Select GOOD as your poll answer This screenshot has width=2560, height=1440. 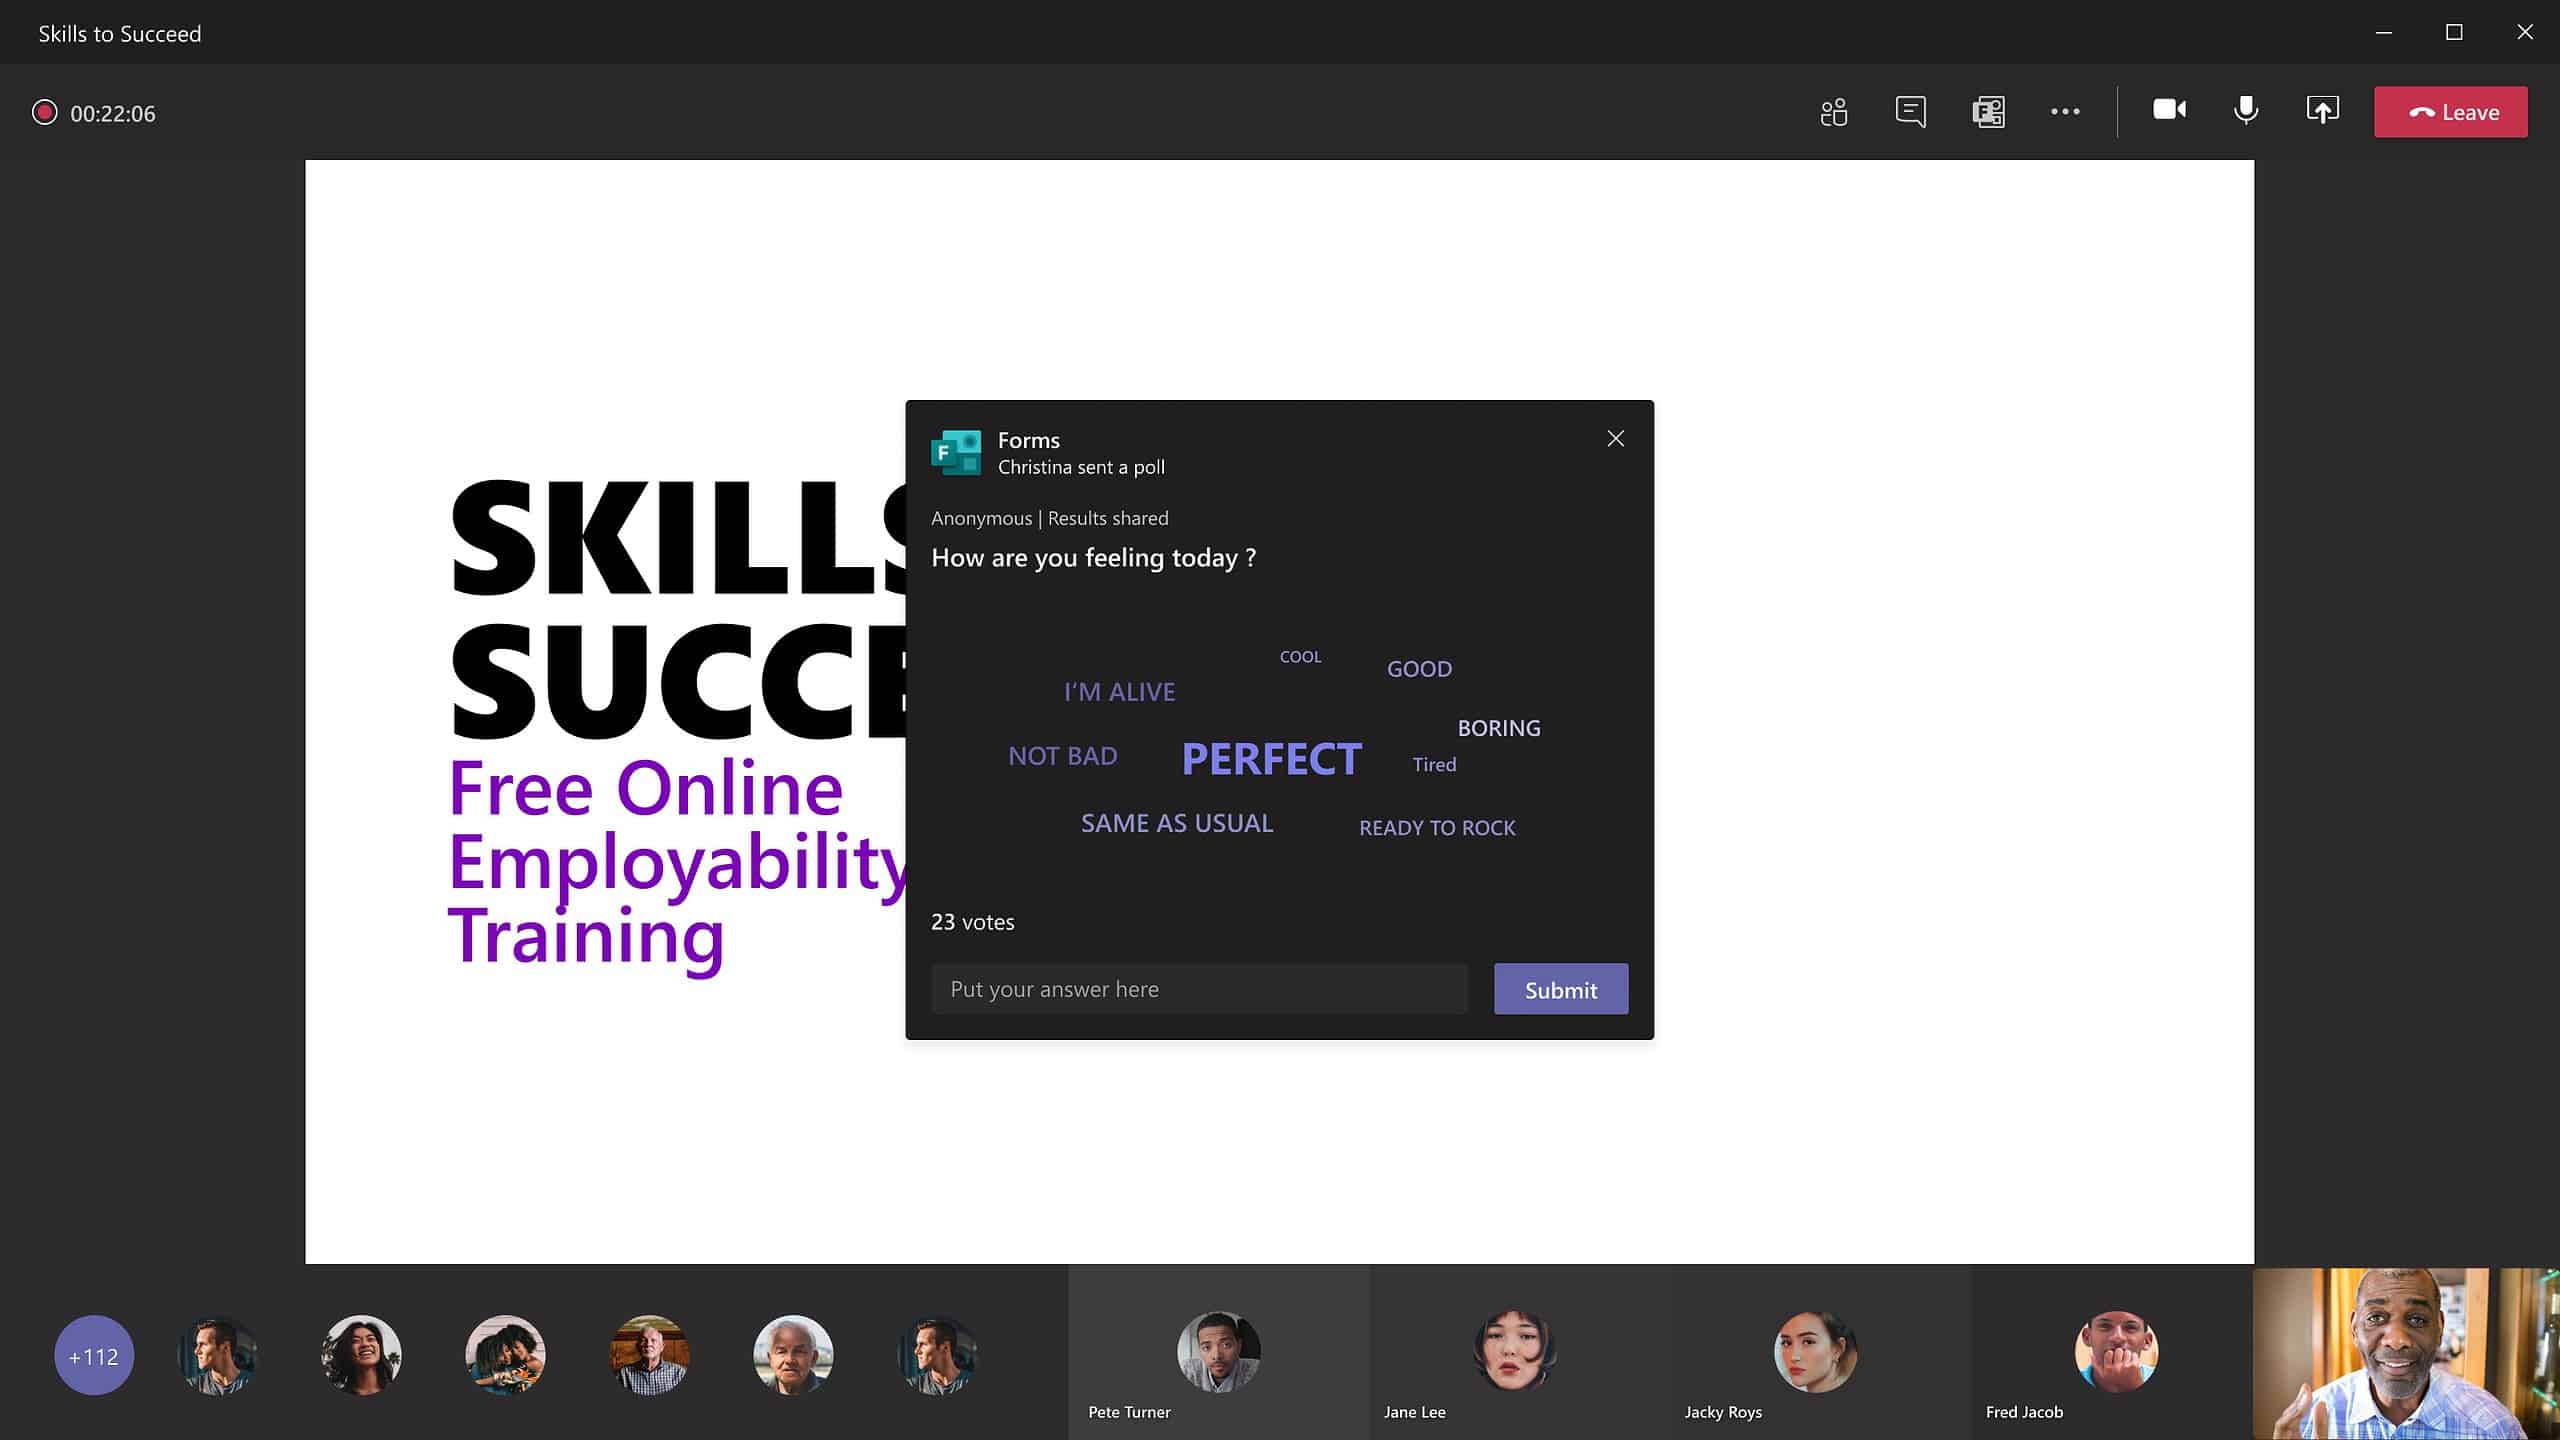[1419, 668]
